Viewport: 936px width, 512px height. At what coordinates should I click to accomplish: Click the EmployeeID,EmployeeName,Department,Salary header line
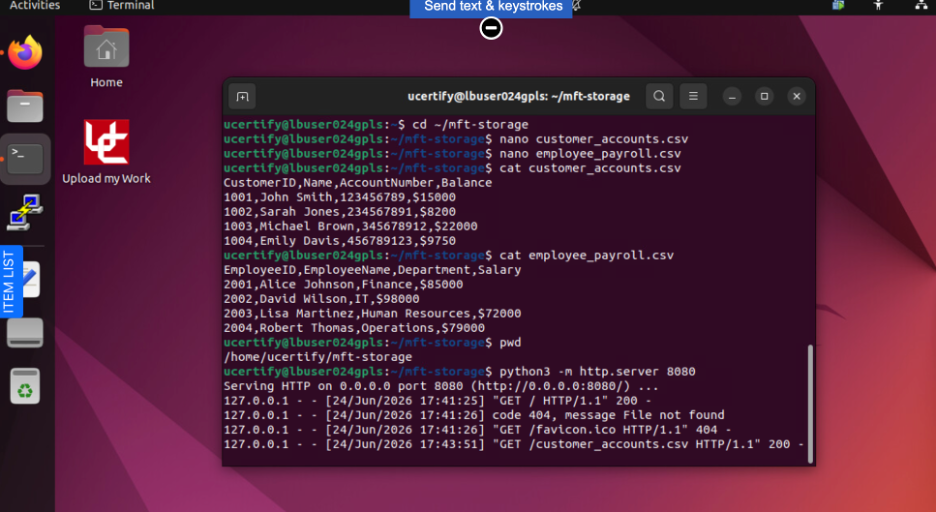pyautogui.click(x=372, y=270)
